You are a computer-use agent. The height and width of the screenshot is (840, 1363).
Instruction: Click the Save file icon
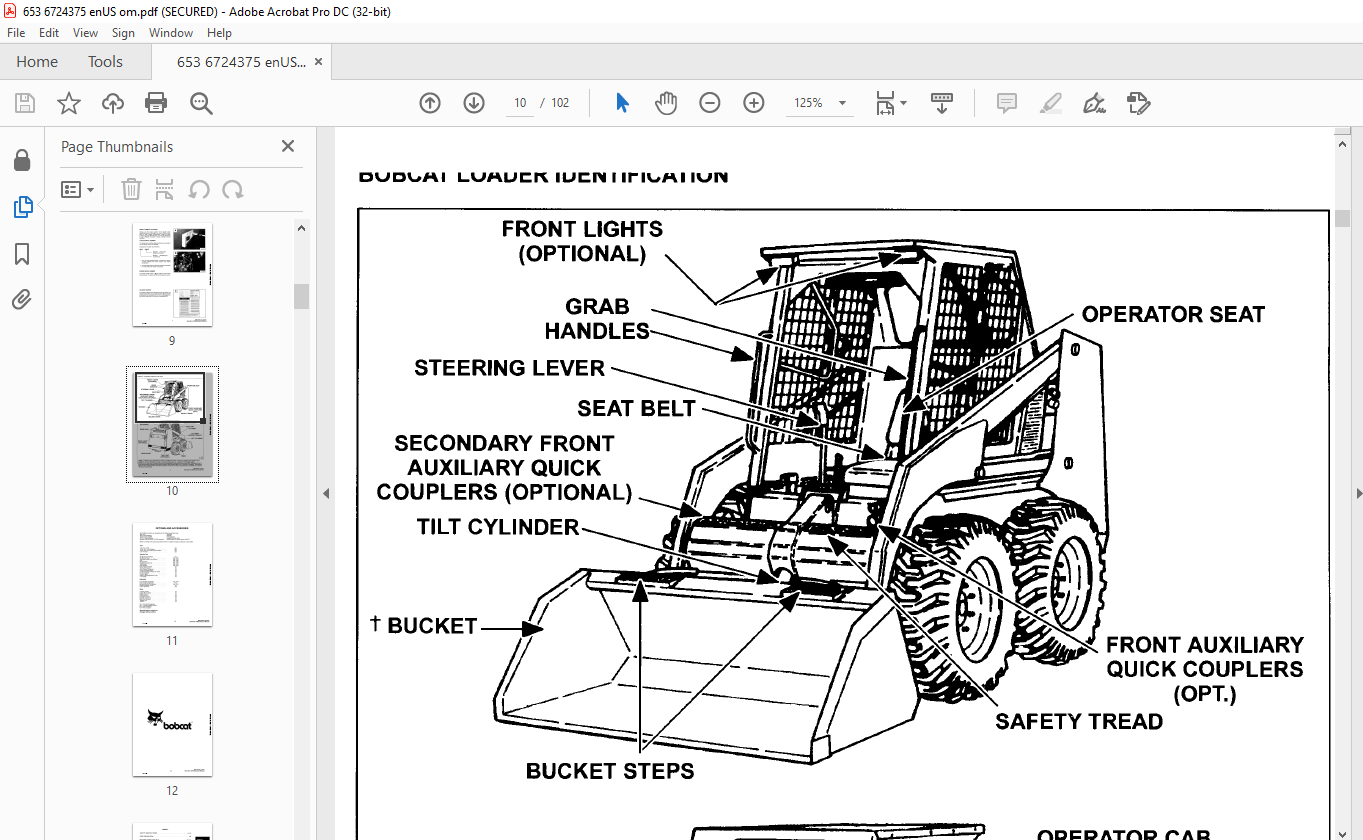(25, 103)
